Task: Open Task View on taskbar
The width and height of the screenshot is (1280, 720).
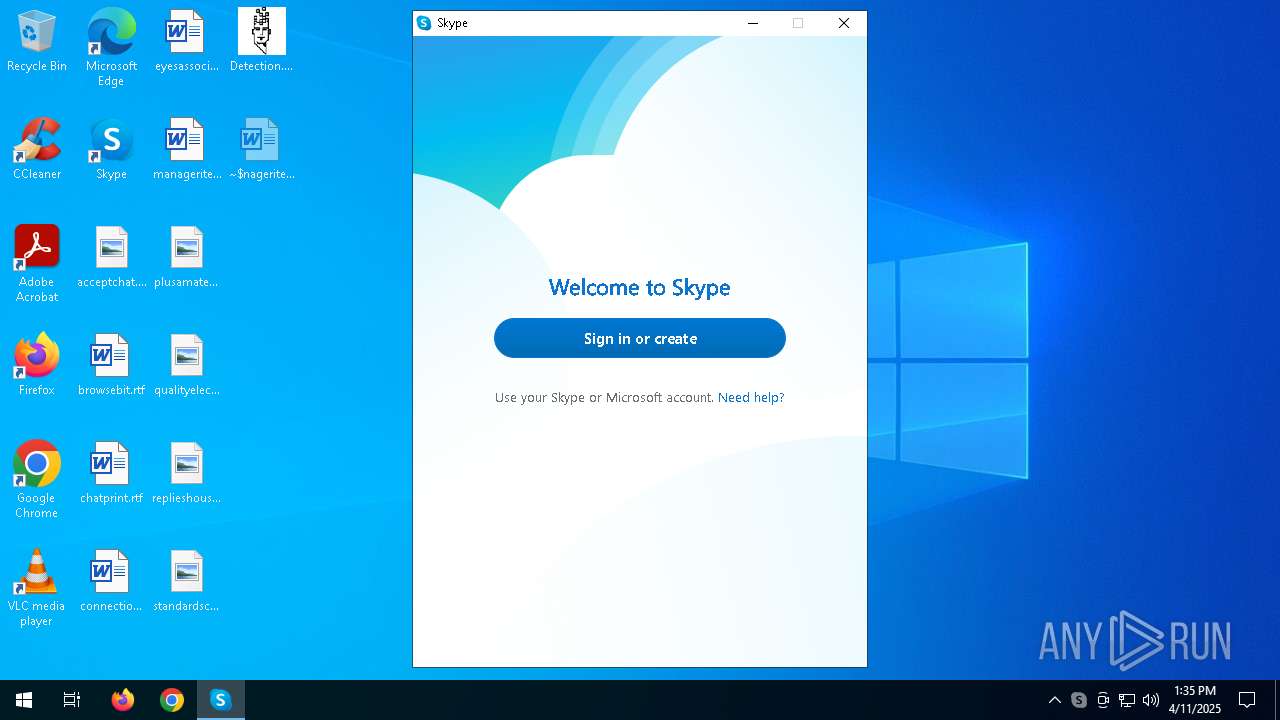Action: coord(72,700)
